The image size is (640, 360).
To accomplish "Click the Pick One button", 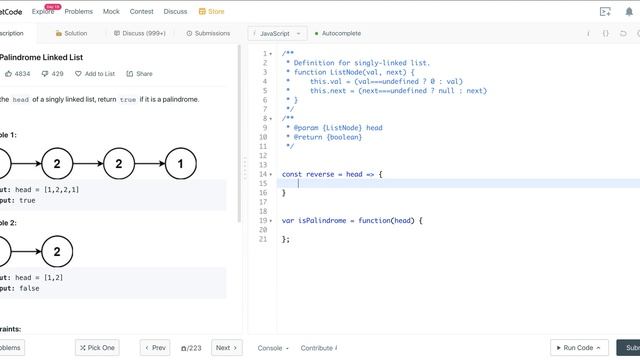I will coord(97,348).
